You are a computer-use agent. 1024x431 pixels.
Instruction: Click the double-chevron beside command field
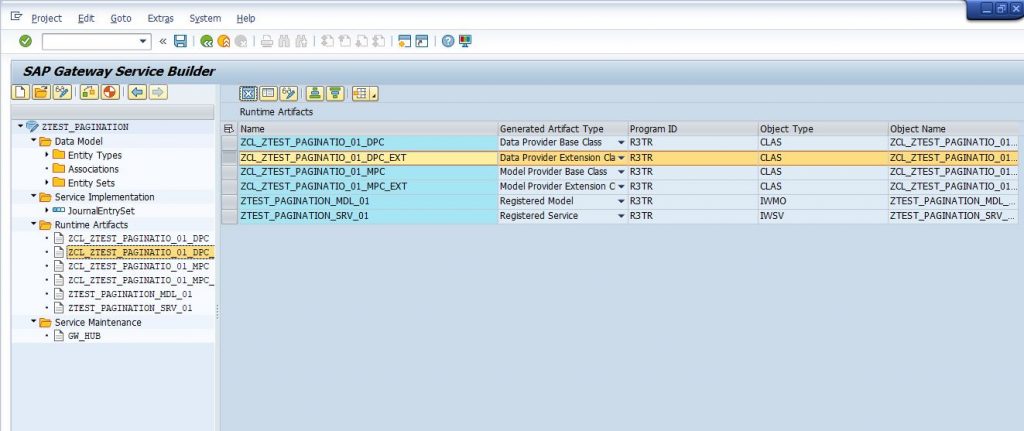(x=163, y=41)
